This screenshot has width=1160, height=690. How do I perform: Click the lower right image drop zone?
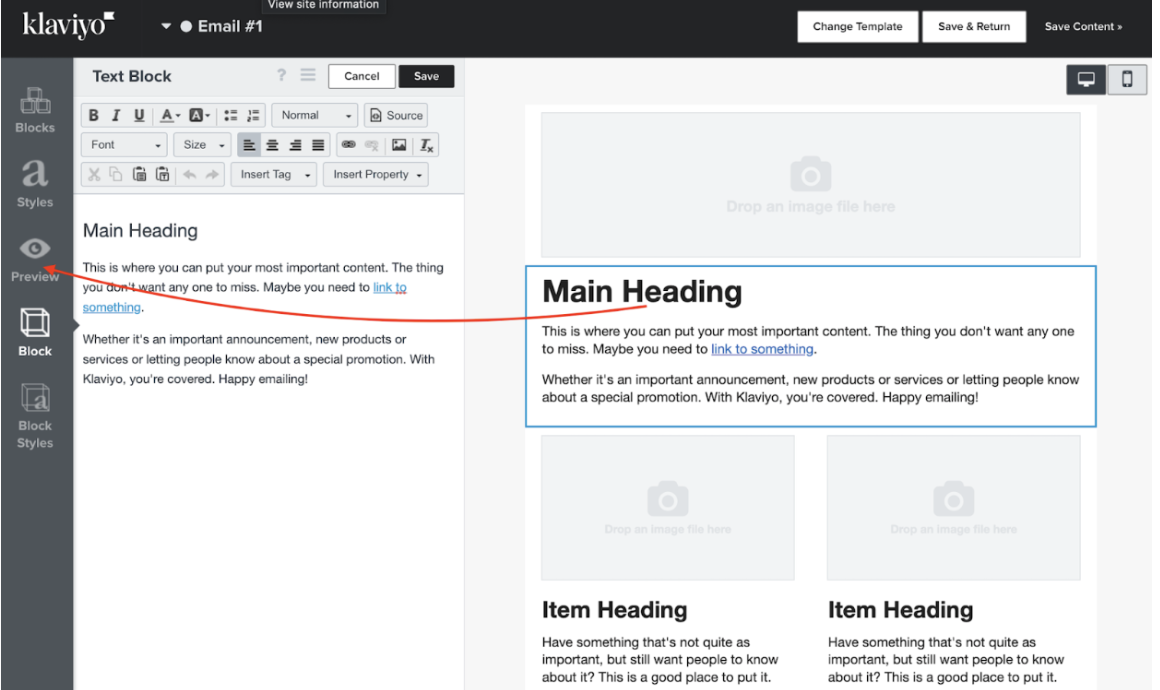(x=953, y=507)
